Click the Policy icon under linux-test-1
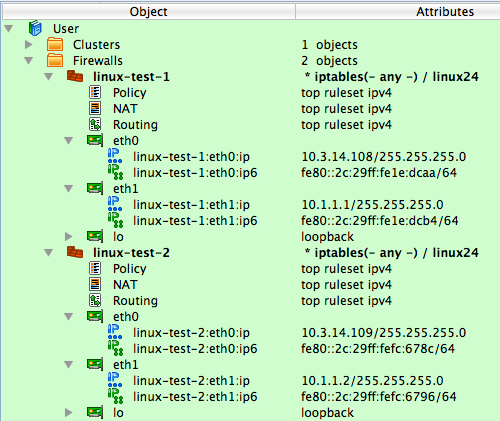Screen dimensions: 500x421 (95, 92)
